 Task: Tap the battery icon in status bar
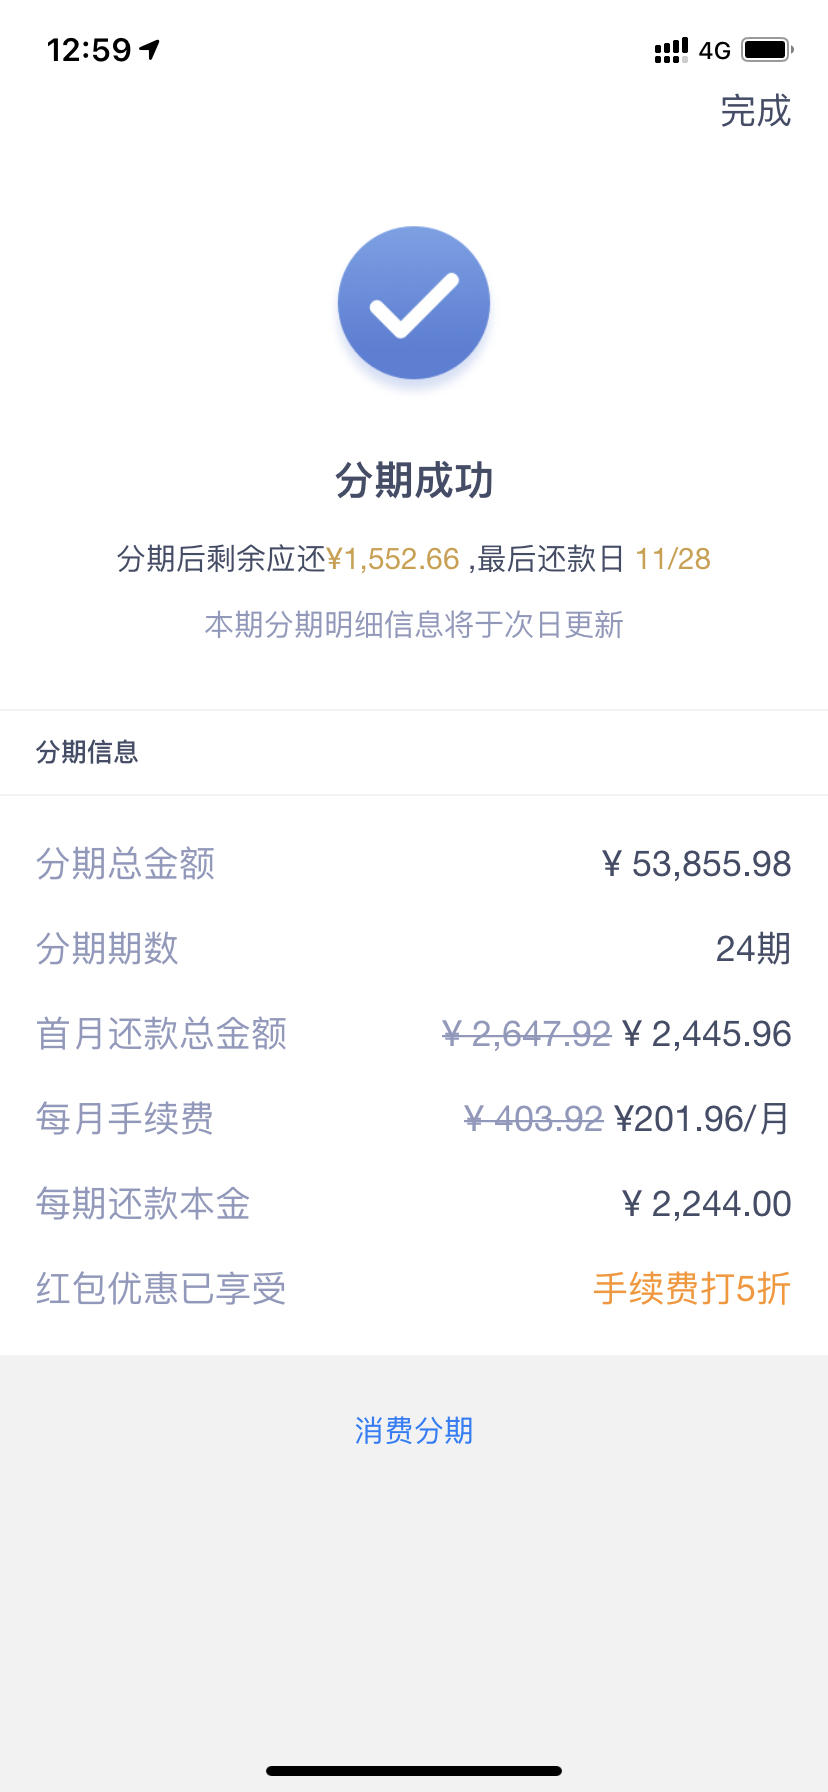(767, 49)
